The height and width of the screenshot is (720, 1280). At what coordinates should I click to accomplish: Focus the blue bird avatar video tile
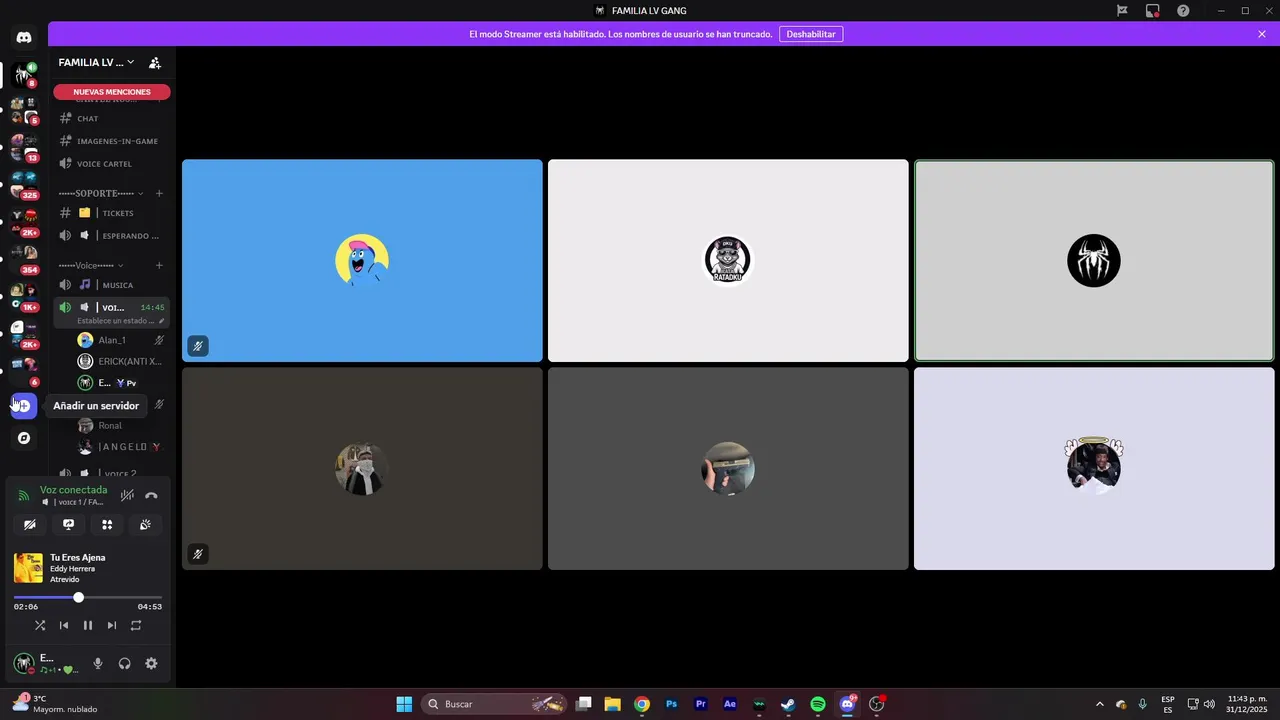(362, 260)
